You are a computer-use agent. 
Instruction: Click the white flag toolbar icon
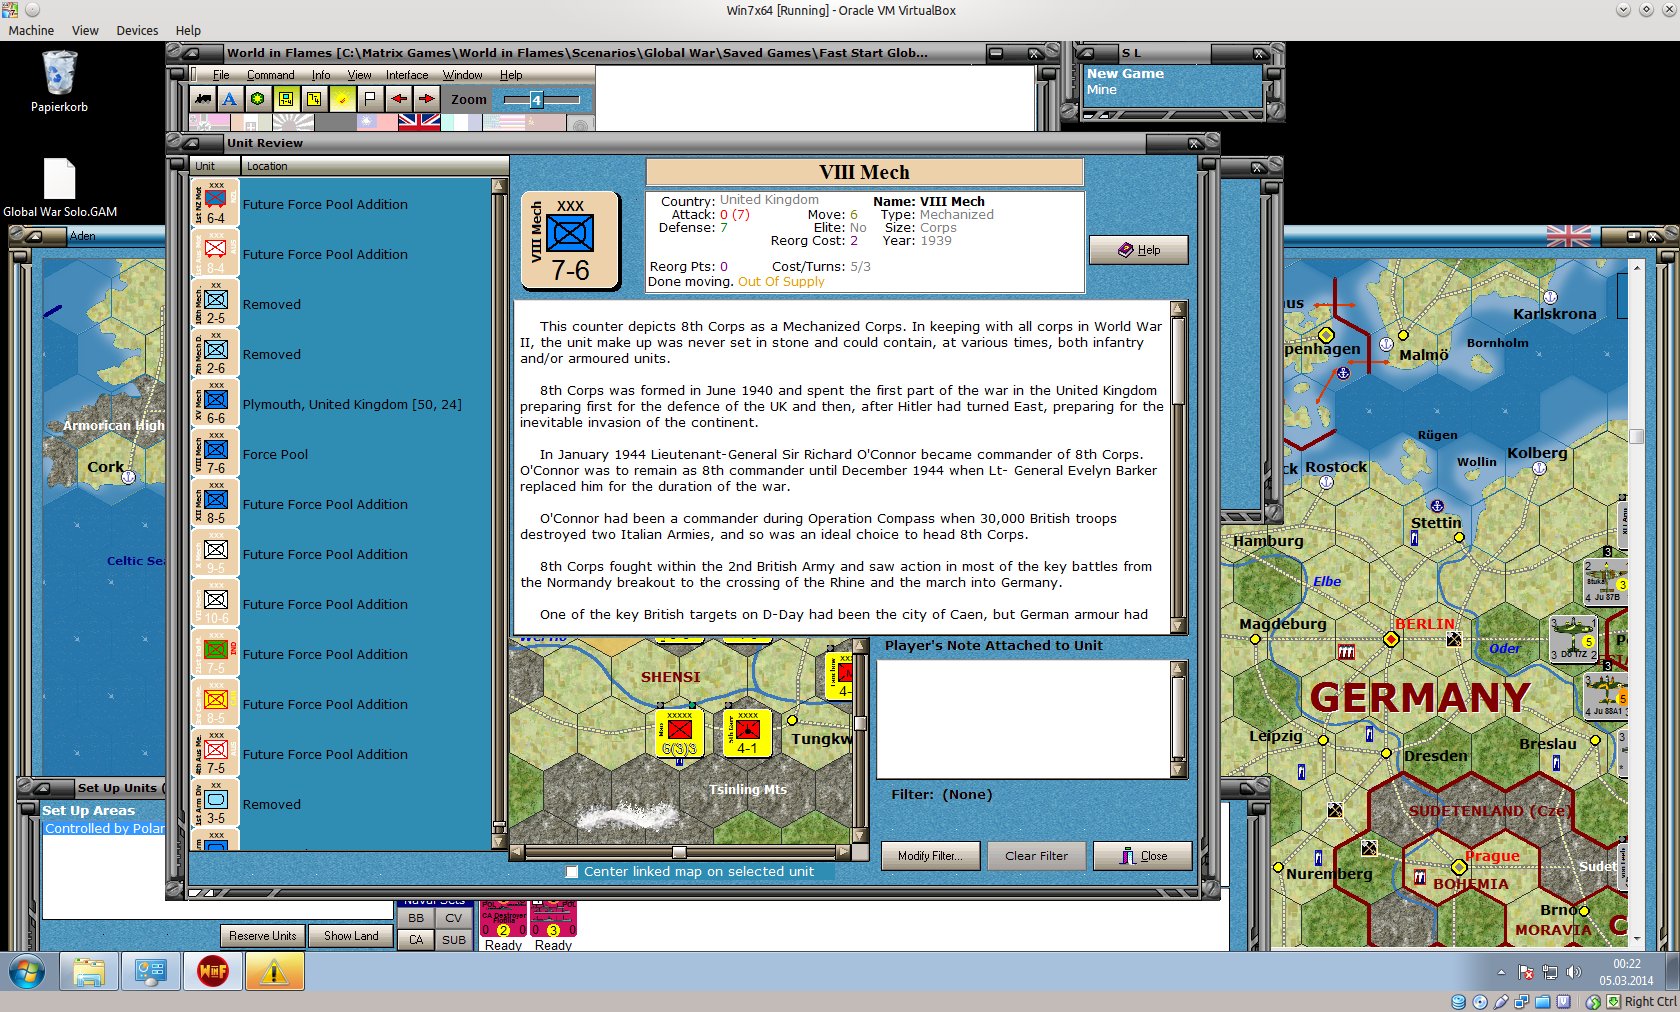point(370,99)
